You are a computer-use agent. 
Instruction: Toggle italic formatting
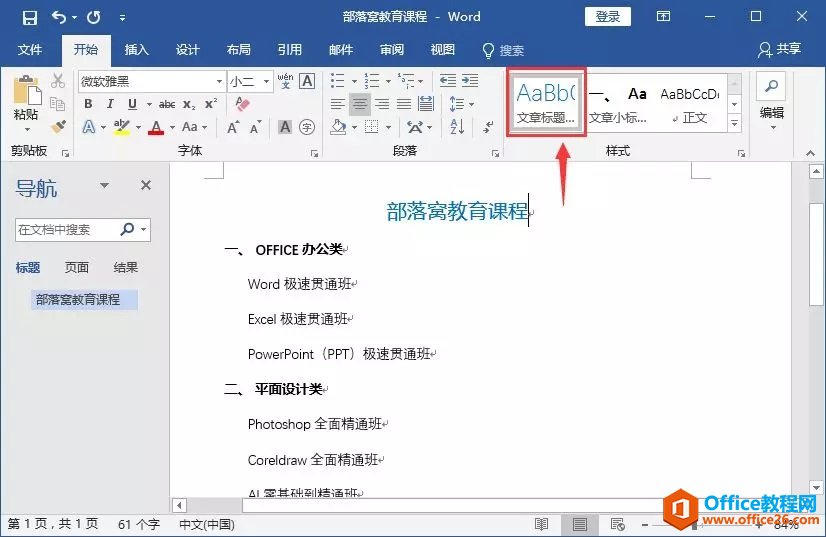[x=110, y=104]
